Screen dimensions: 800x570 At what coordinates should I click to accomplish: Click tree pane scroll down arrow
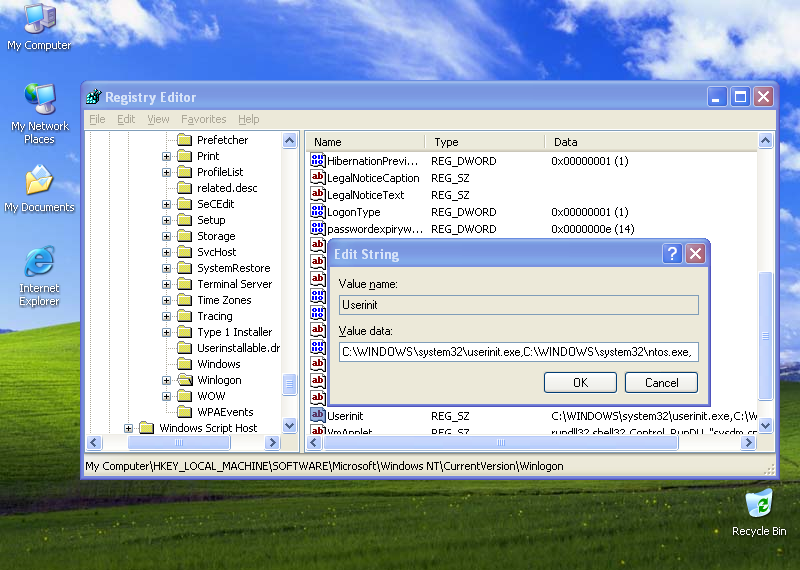[x=289, y=425]
